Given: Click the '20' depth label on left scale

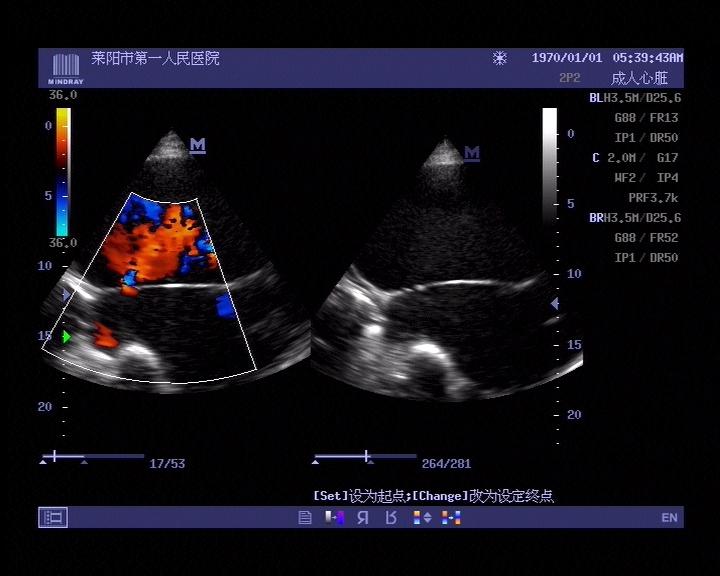Looking at the screenshot, I should click(x=45, y=407).
